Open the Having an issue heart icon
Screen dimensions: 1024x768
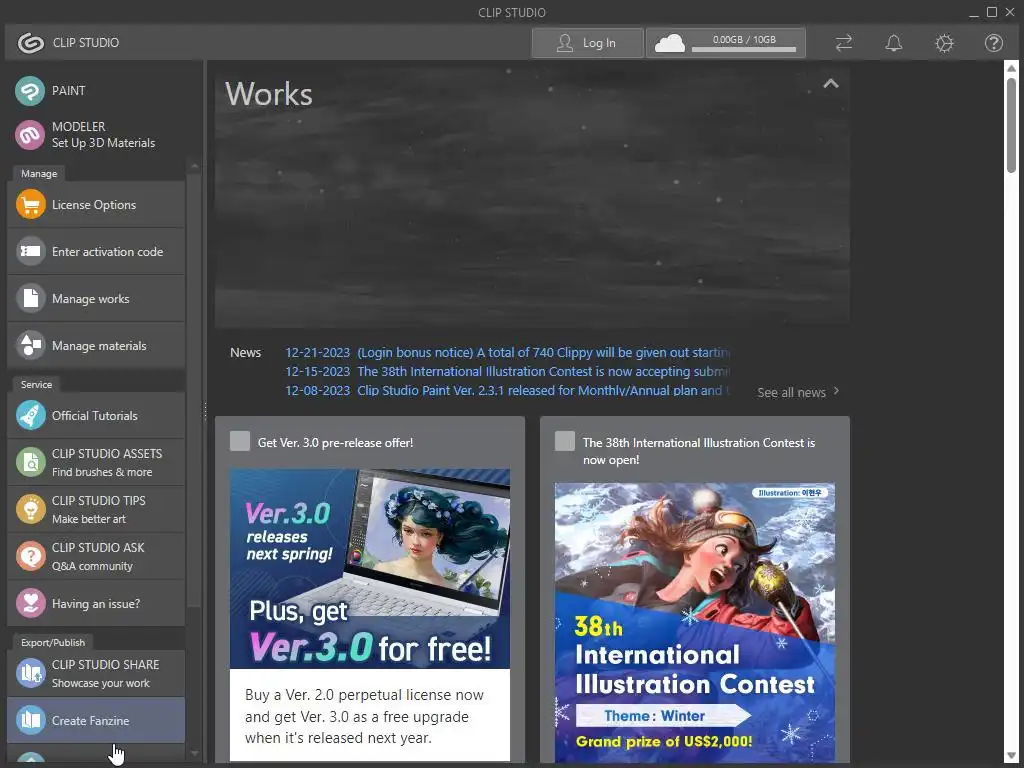[30, 603]
